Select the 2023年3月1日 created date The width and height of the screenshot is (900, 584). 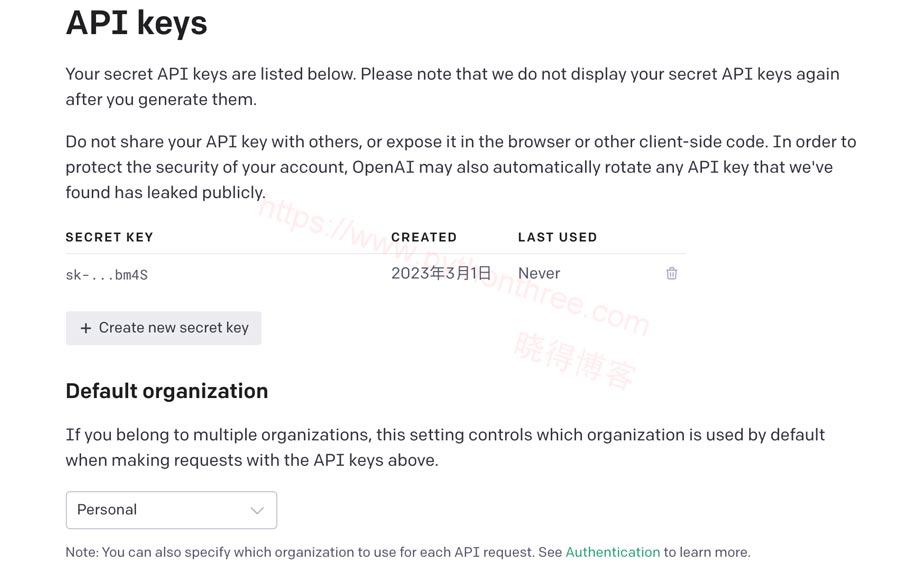(x=441, y=273)
